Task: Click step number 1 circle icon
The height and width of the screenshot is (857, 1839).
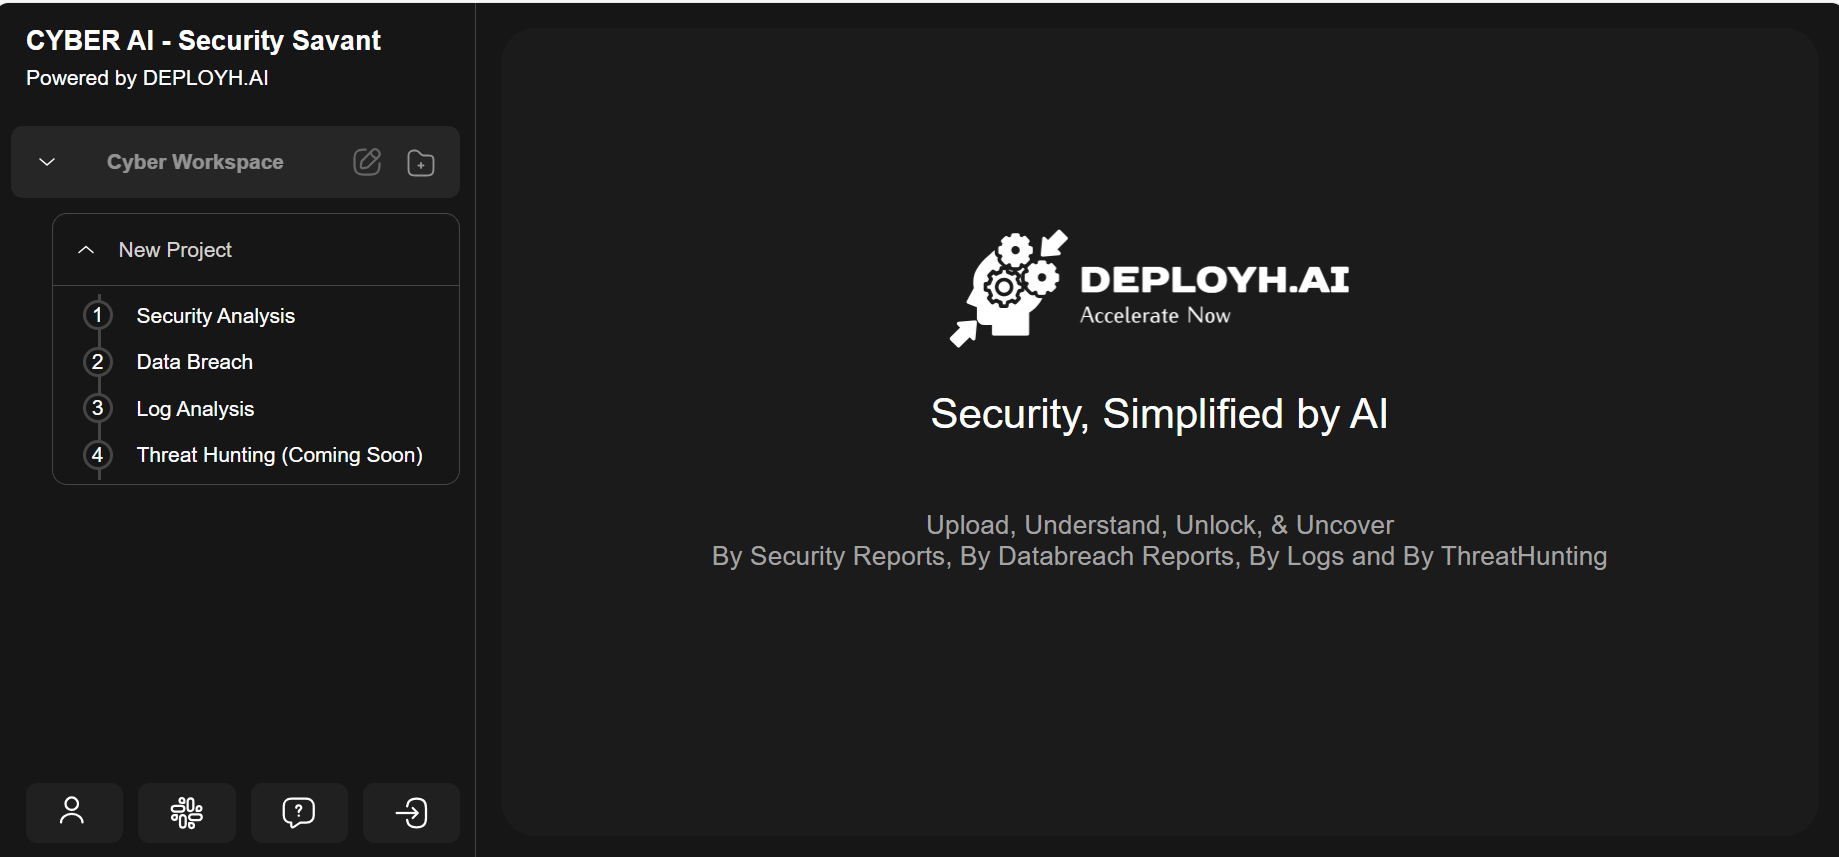Action: click(98, 315)
